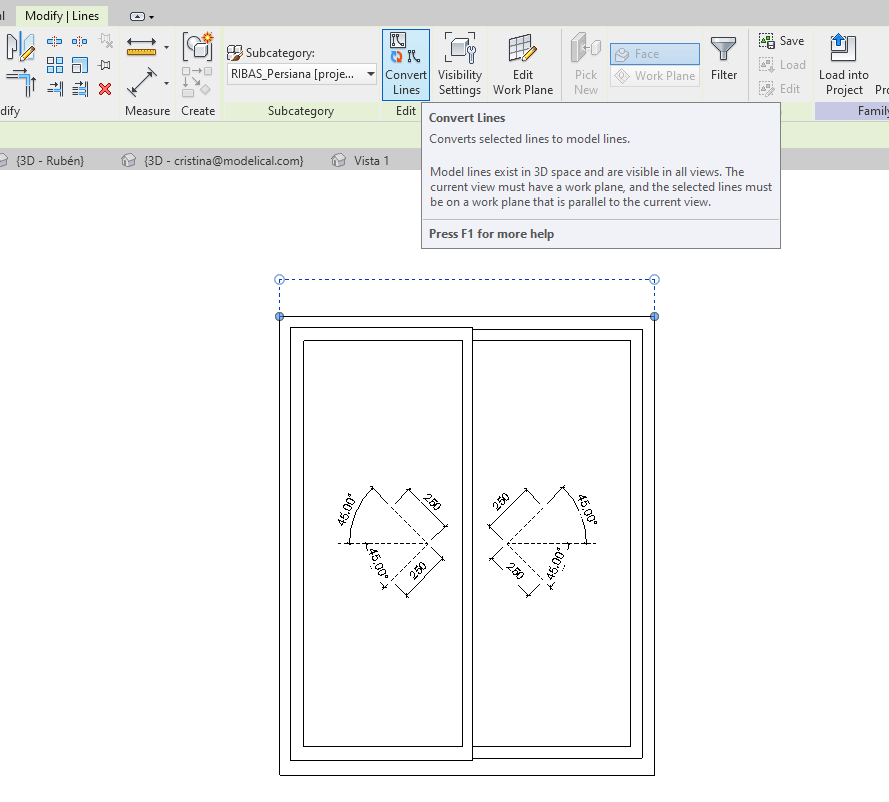Click the Create Similar icon
Viewport: 889px width, 802px height.
(197, 46)
